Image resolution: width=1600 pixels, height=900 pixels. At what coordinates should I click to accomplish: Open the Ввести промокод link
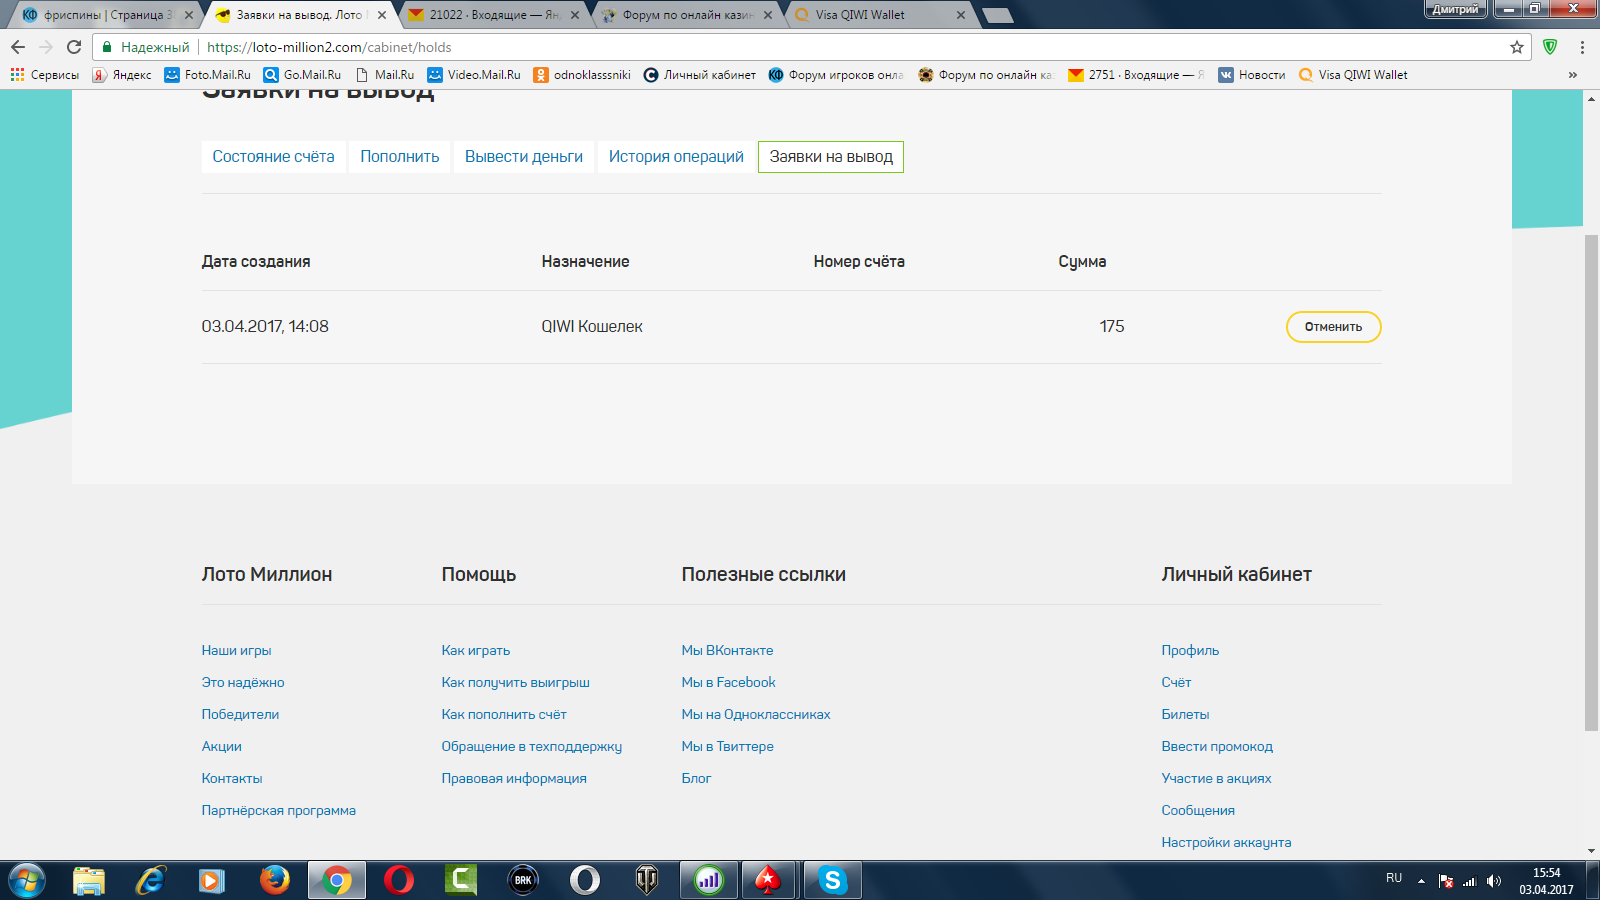(x=1217, y=746)
